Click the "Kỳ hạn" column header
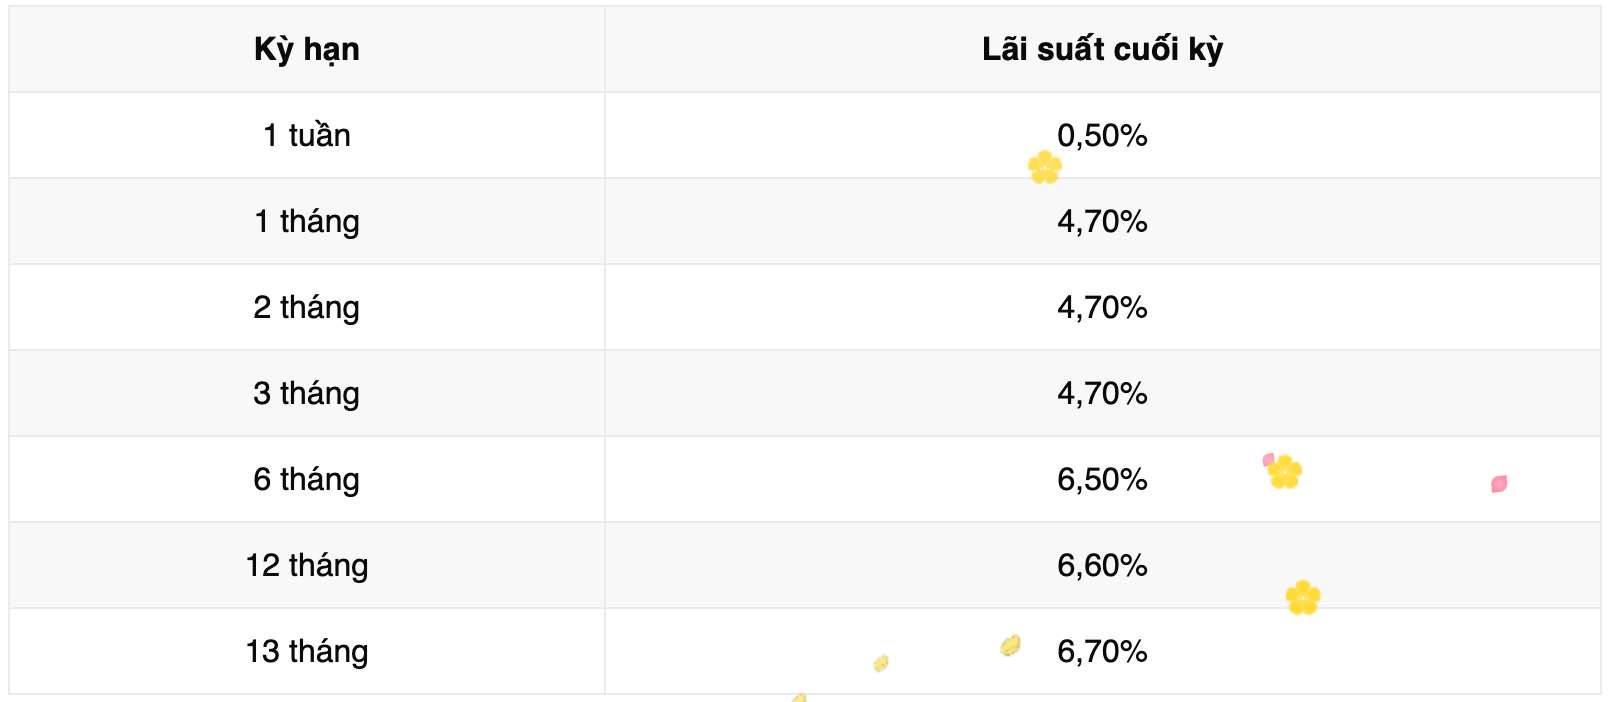The width and height of the screenshot is (1616, 702). click(307, 49)
